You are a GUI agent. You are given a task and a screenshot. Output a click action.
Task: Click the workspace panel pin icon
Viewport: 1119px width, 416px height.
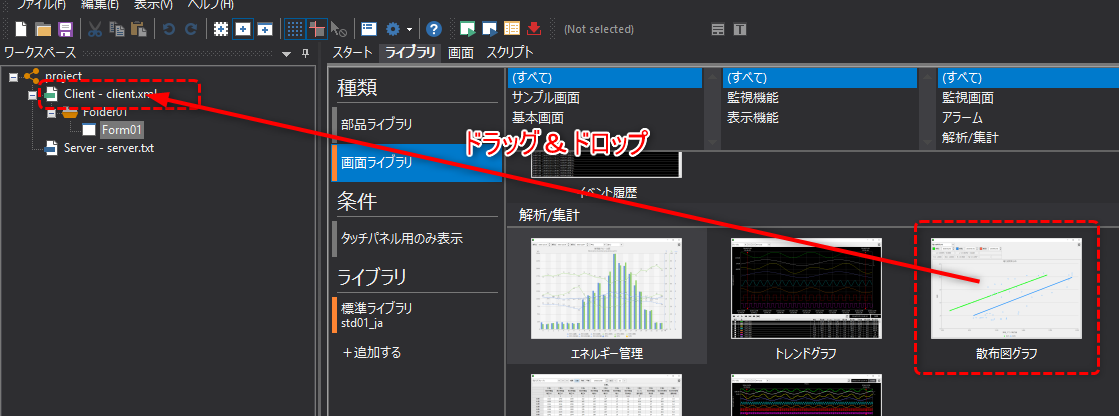tap(305, 54)
